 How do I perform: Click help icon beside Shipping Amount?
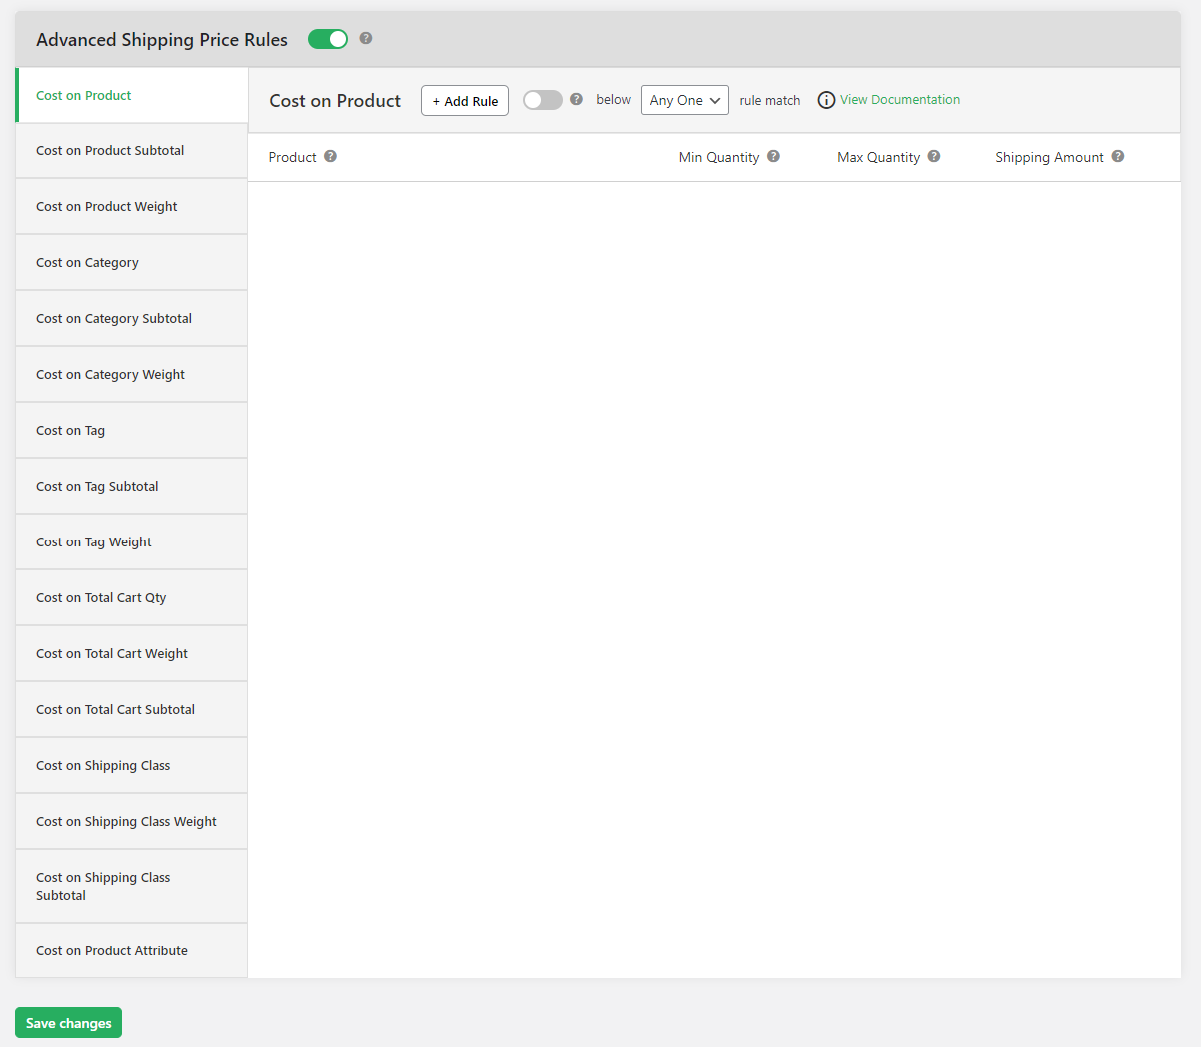click(x=1118, y=156)
